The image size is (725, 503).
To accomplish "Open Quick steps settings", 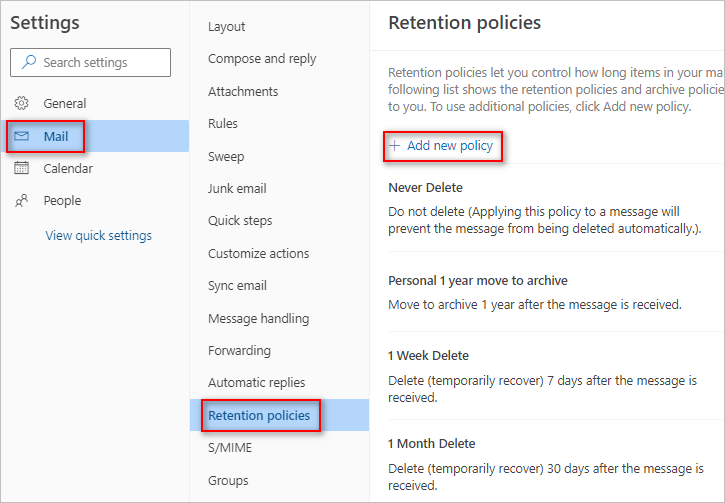I will point(240,221).
